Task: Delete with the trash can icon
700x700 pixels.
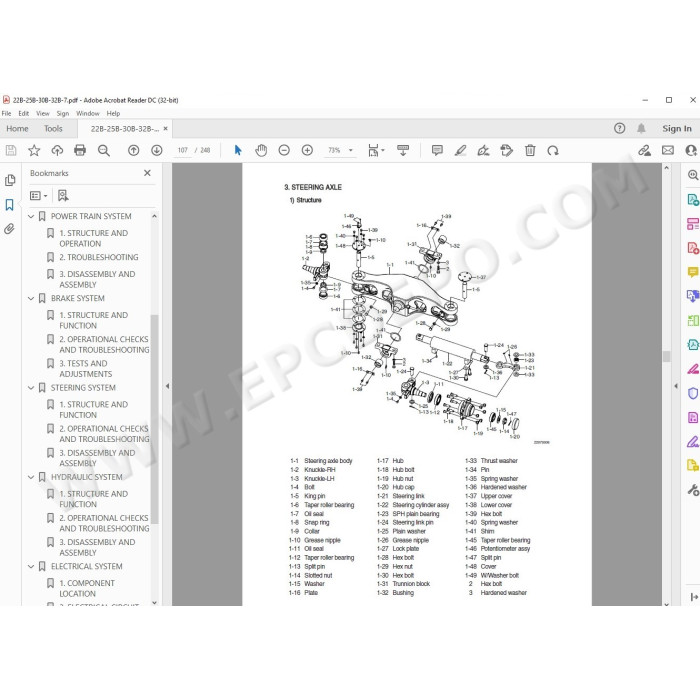Action: click(530, 150)
